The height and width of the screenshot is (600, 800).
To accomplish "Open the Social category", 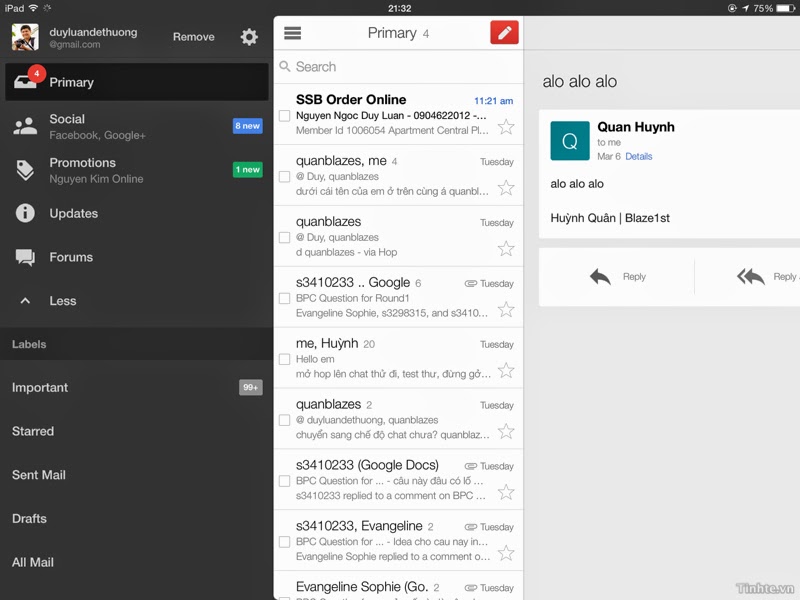I will pyautogui.click(x=137, y=126).
